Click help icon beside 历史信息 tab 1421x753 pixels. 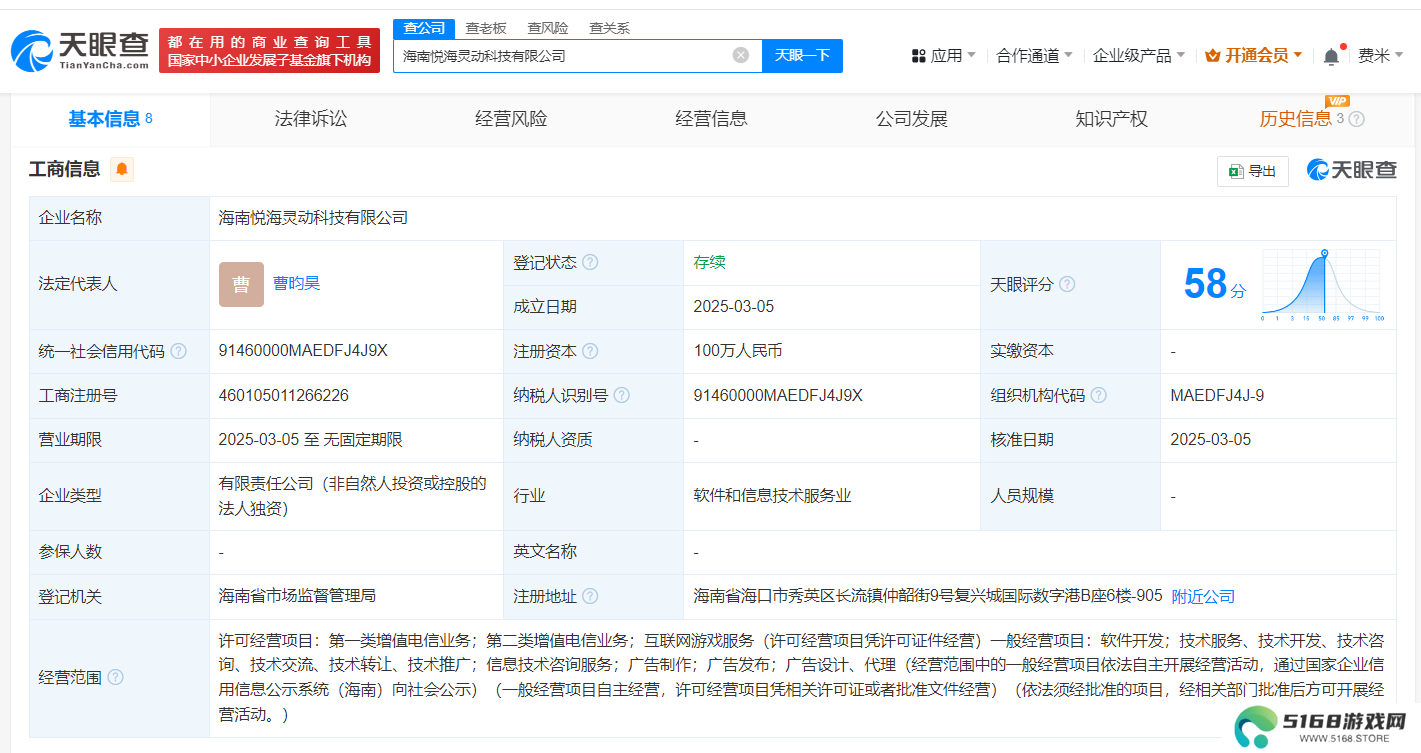coord(1356,119)
